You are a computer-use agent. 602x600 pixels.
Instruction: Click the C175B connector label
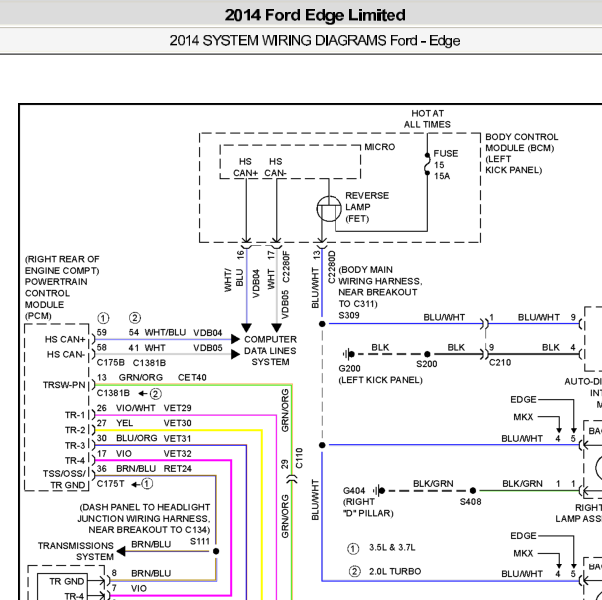(x=111, y=363)
